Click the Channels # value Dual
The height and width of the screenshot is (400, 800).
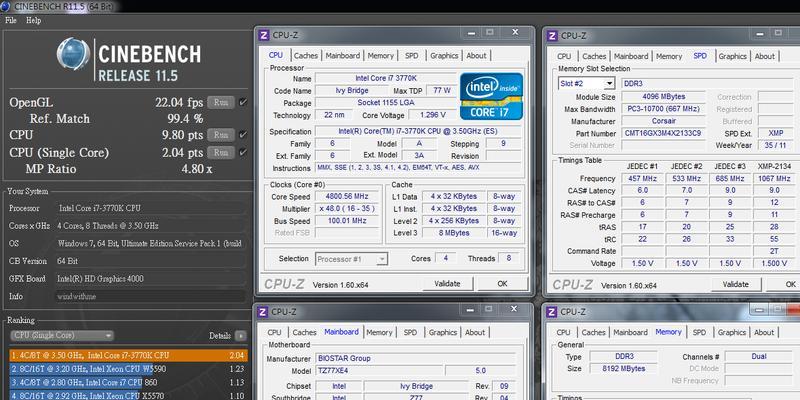pos(759,356)
